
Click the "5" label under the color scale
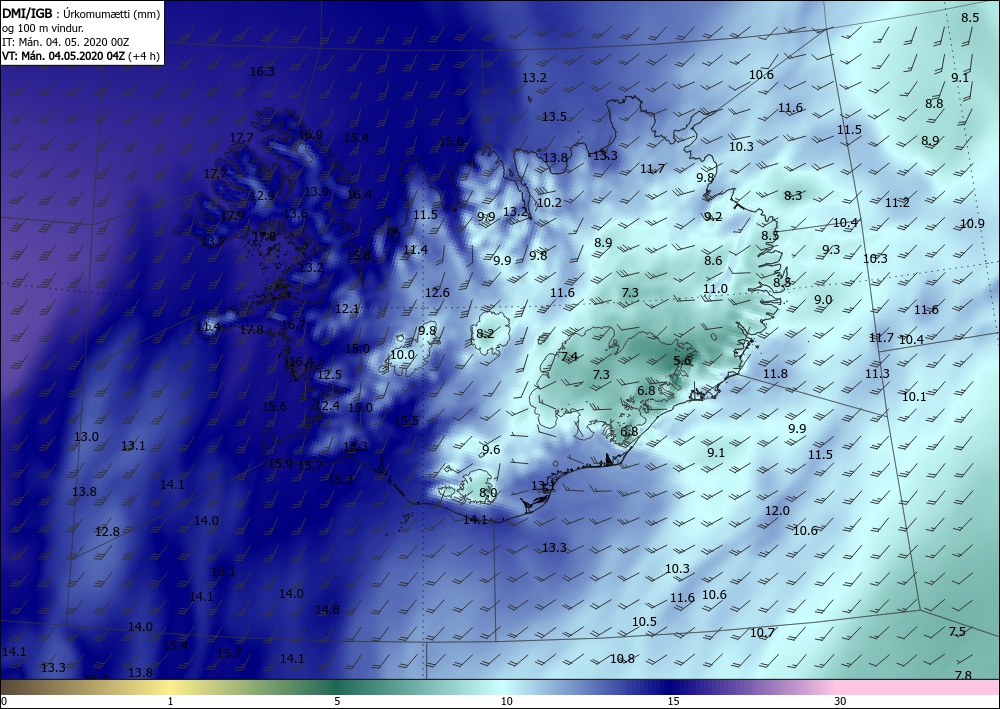tap(337, 702)
